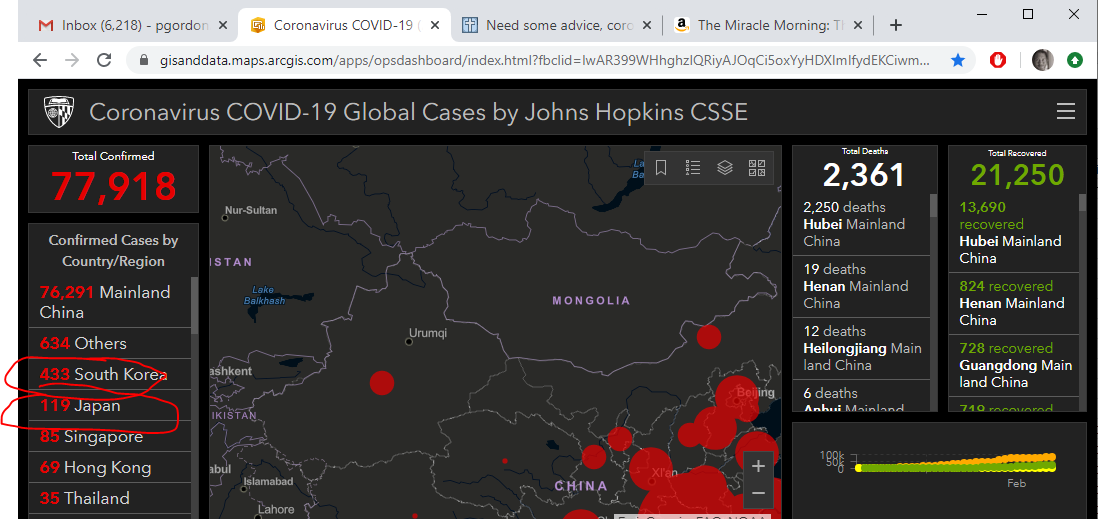
Task: Switch to the Coronavirus COVID-19 tab
Action: pos(343,25)
